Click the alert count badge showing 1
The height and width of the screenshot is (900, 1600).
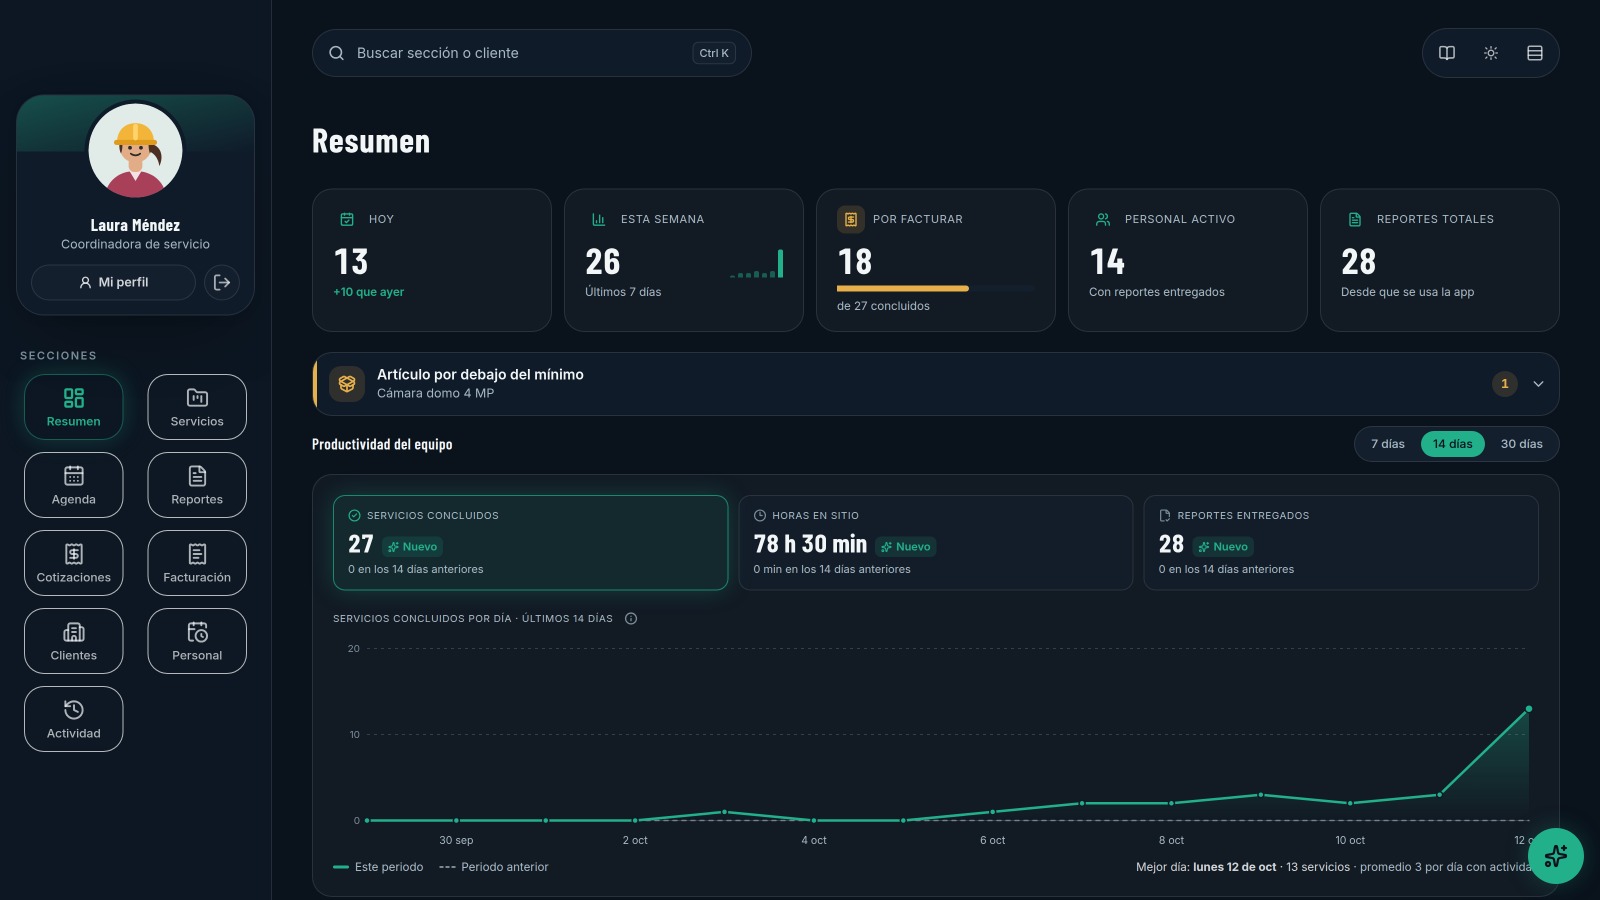tap(1505, 384)
